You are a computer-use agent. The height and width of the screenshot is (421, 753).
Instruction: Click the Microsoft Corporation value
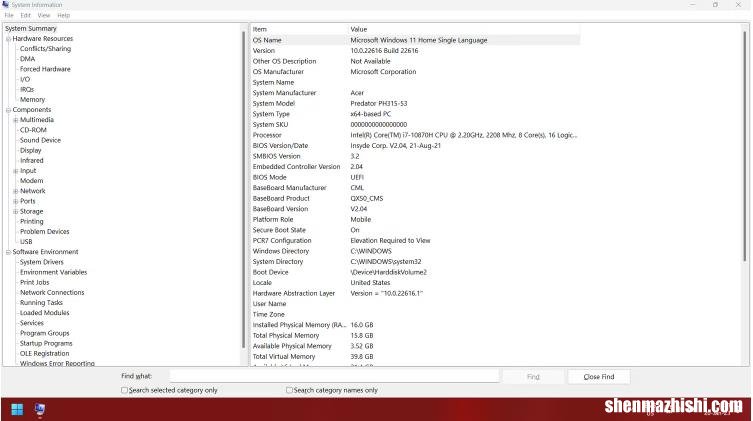click(x=383, y=72)
